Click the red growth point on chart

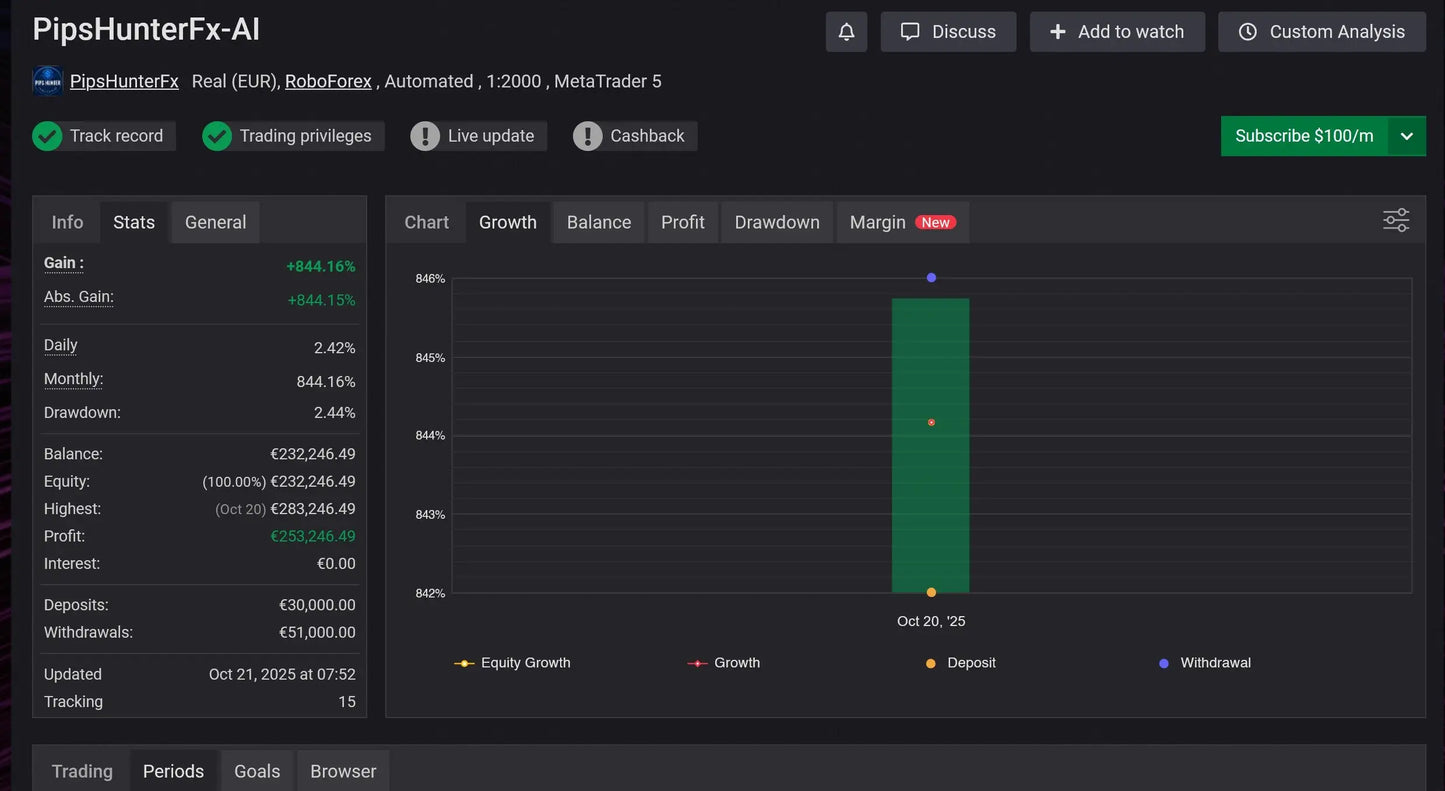coord(931,422)
